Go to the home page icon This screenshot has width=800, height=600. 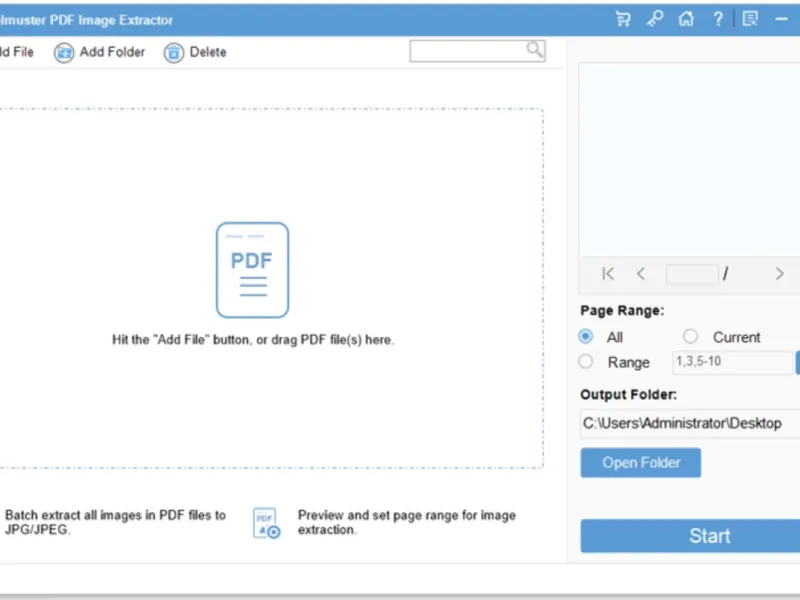click(x=686, y=19)
